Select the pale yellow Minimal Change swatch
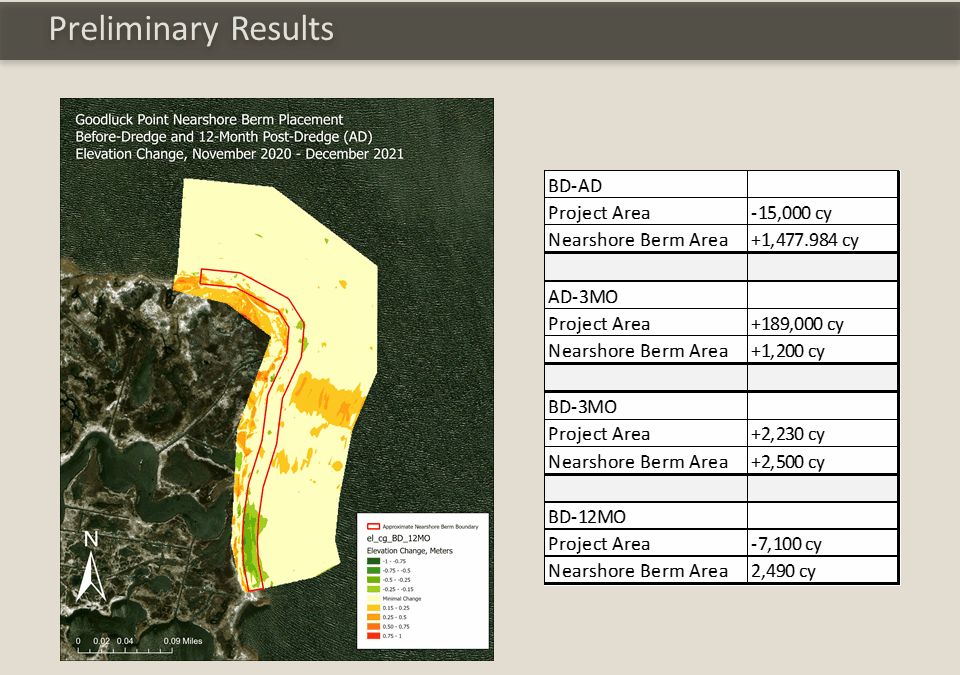Viewport: 960px width, 675px height. pos(375,598)
